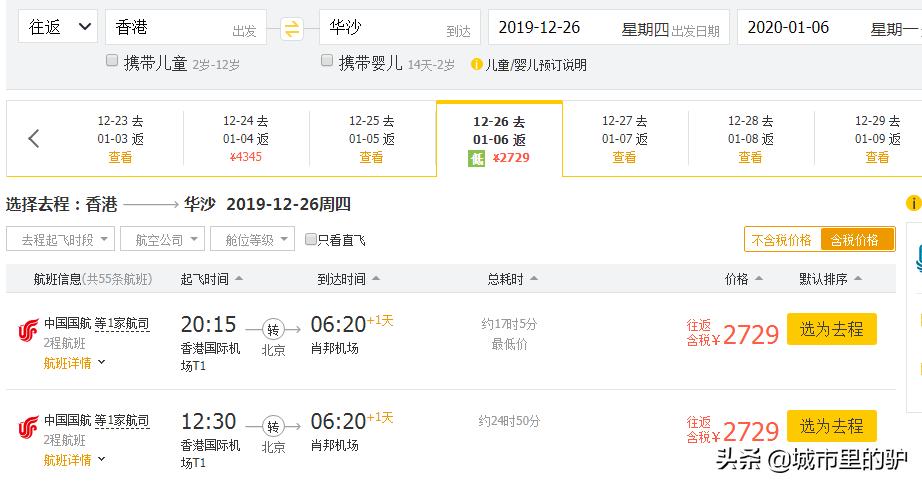Click the transfer icon on 20:15 flight
The image size is (922, 485).
pyautogui.click(x=273, y=328)
